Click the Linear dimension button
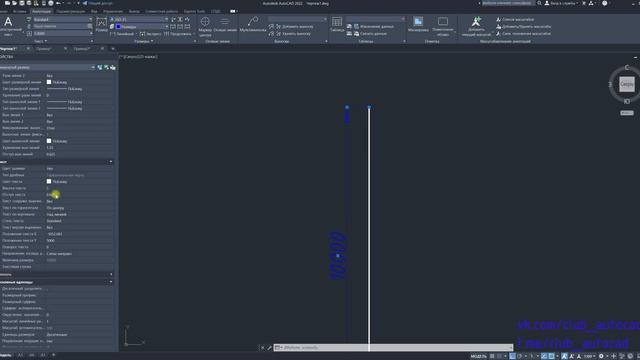Viewport: 640px width, 360px height. (123, 34)
